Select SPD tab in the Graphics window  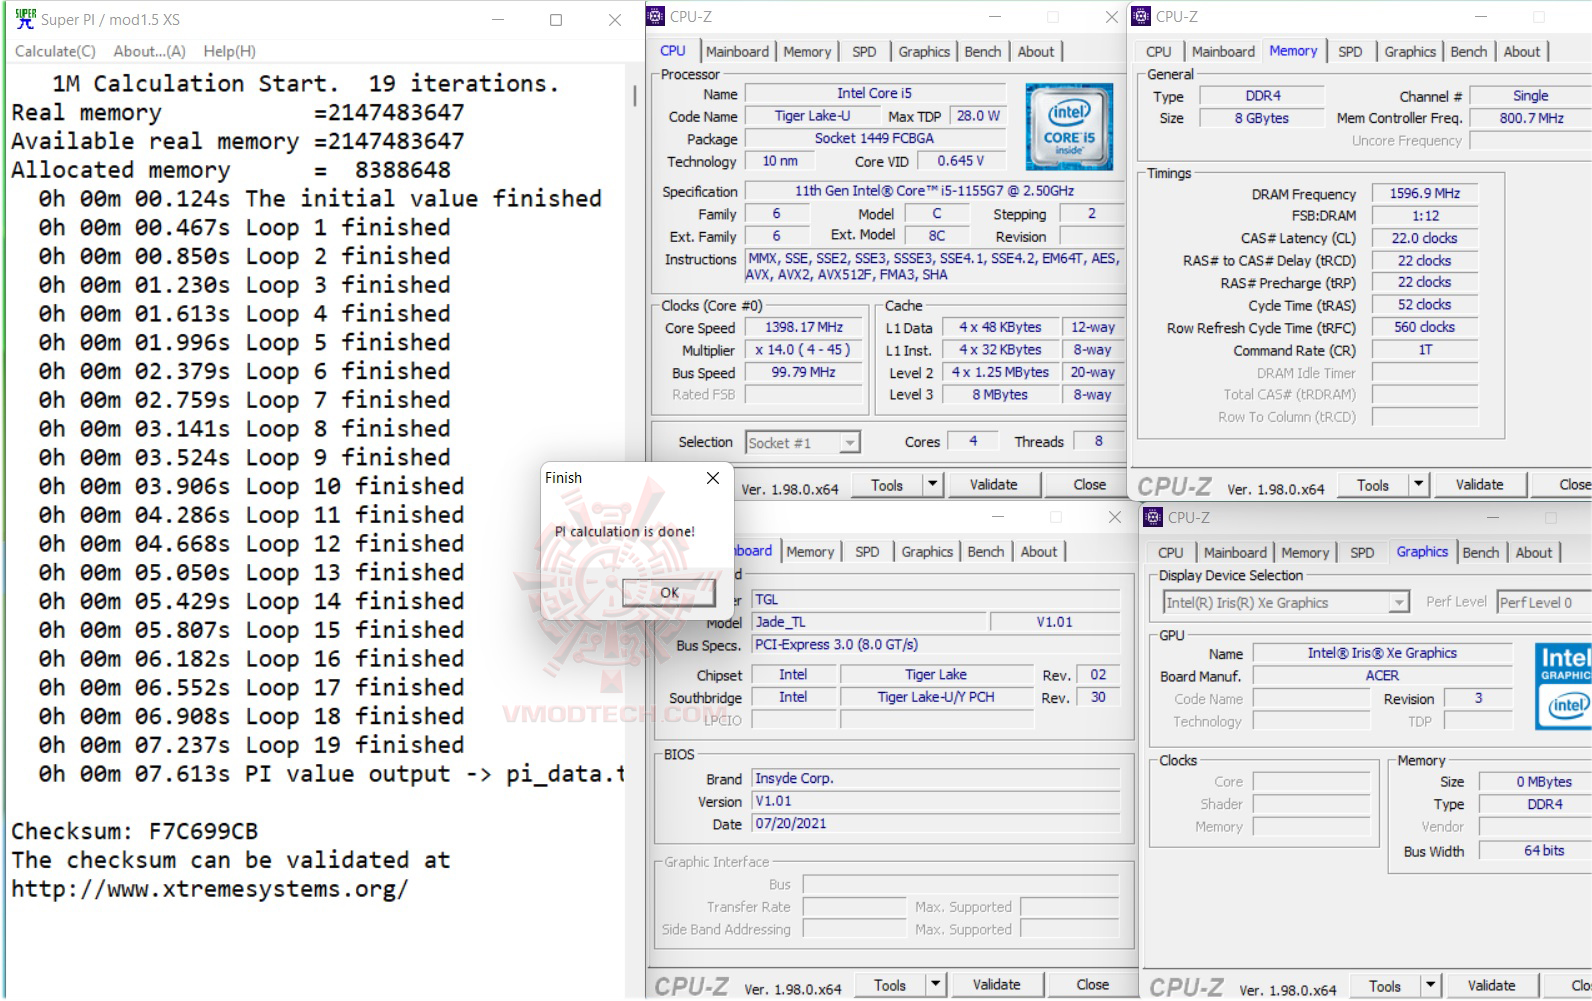point(1362,553)
